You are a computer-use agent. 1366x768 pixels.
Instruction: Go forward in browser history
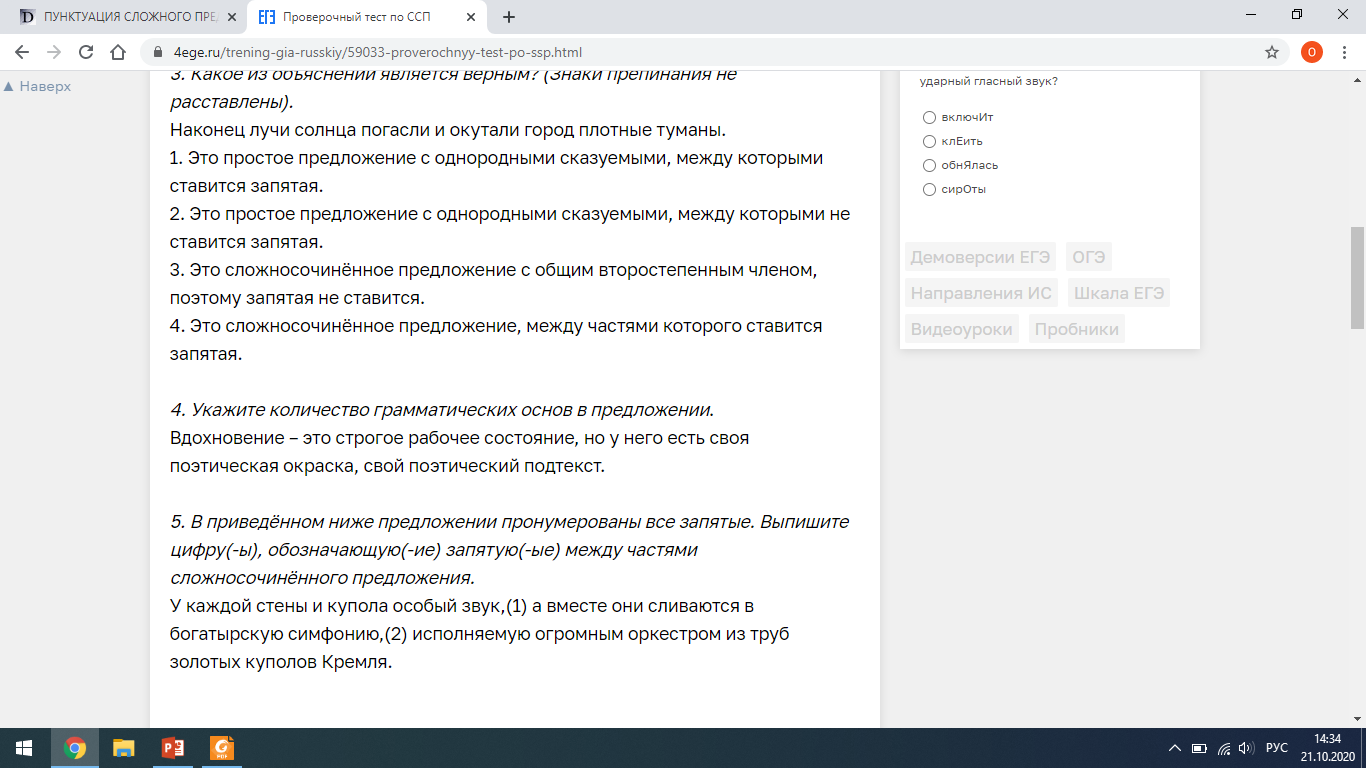tap(54, 52)
